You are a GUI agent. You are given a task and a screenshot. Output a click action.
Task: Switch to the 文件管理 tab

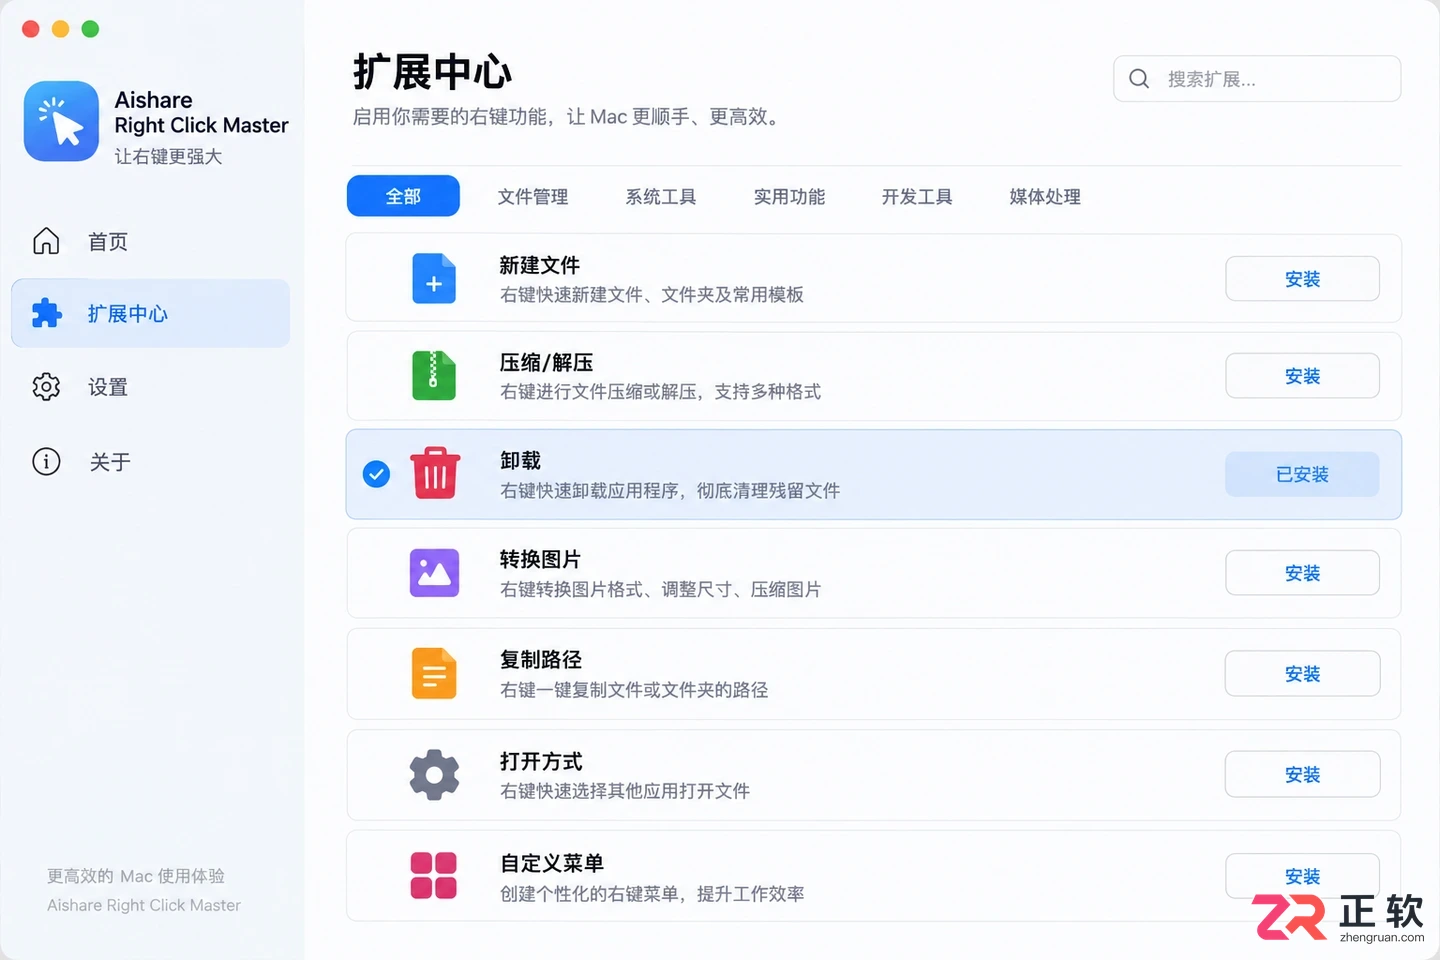(533, 196)
